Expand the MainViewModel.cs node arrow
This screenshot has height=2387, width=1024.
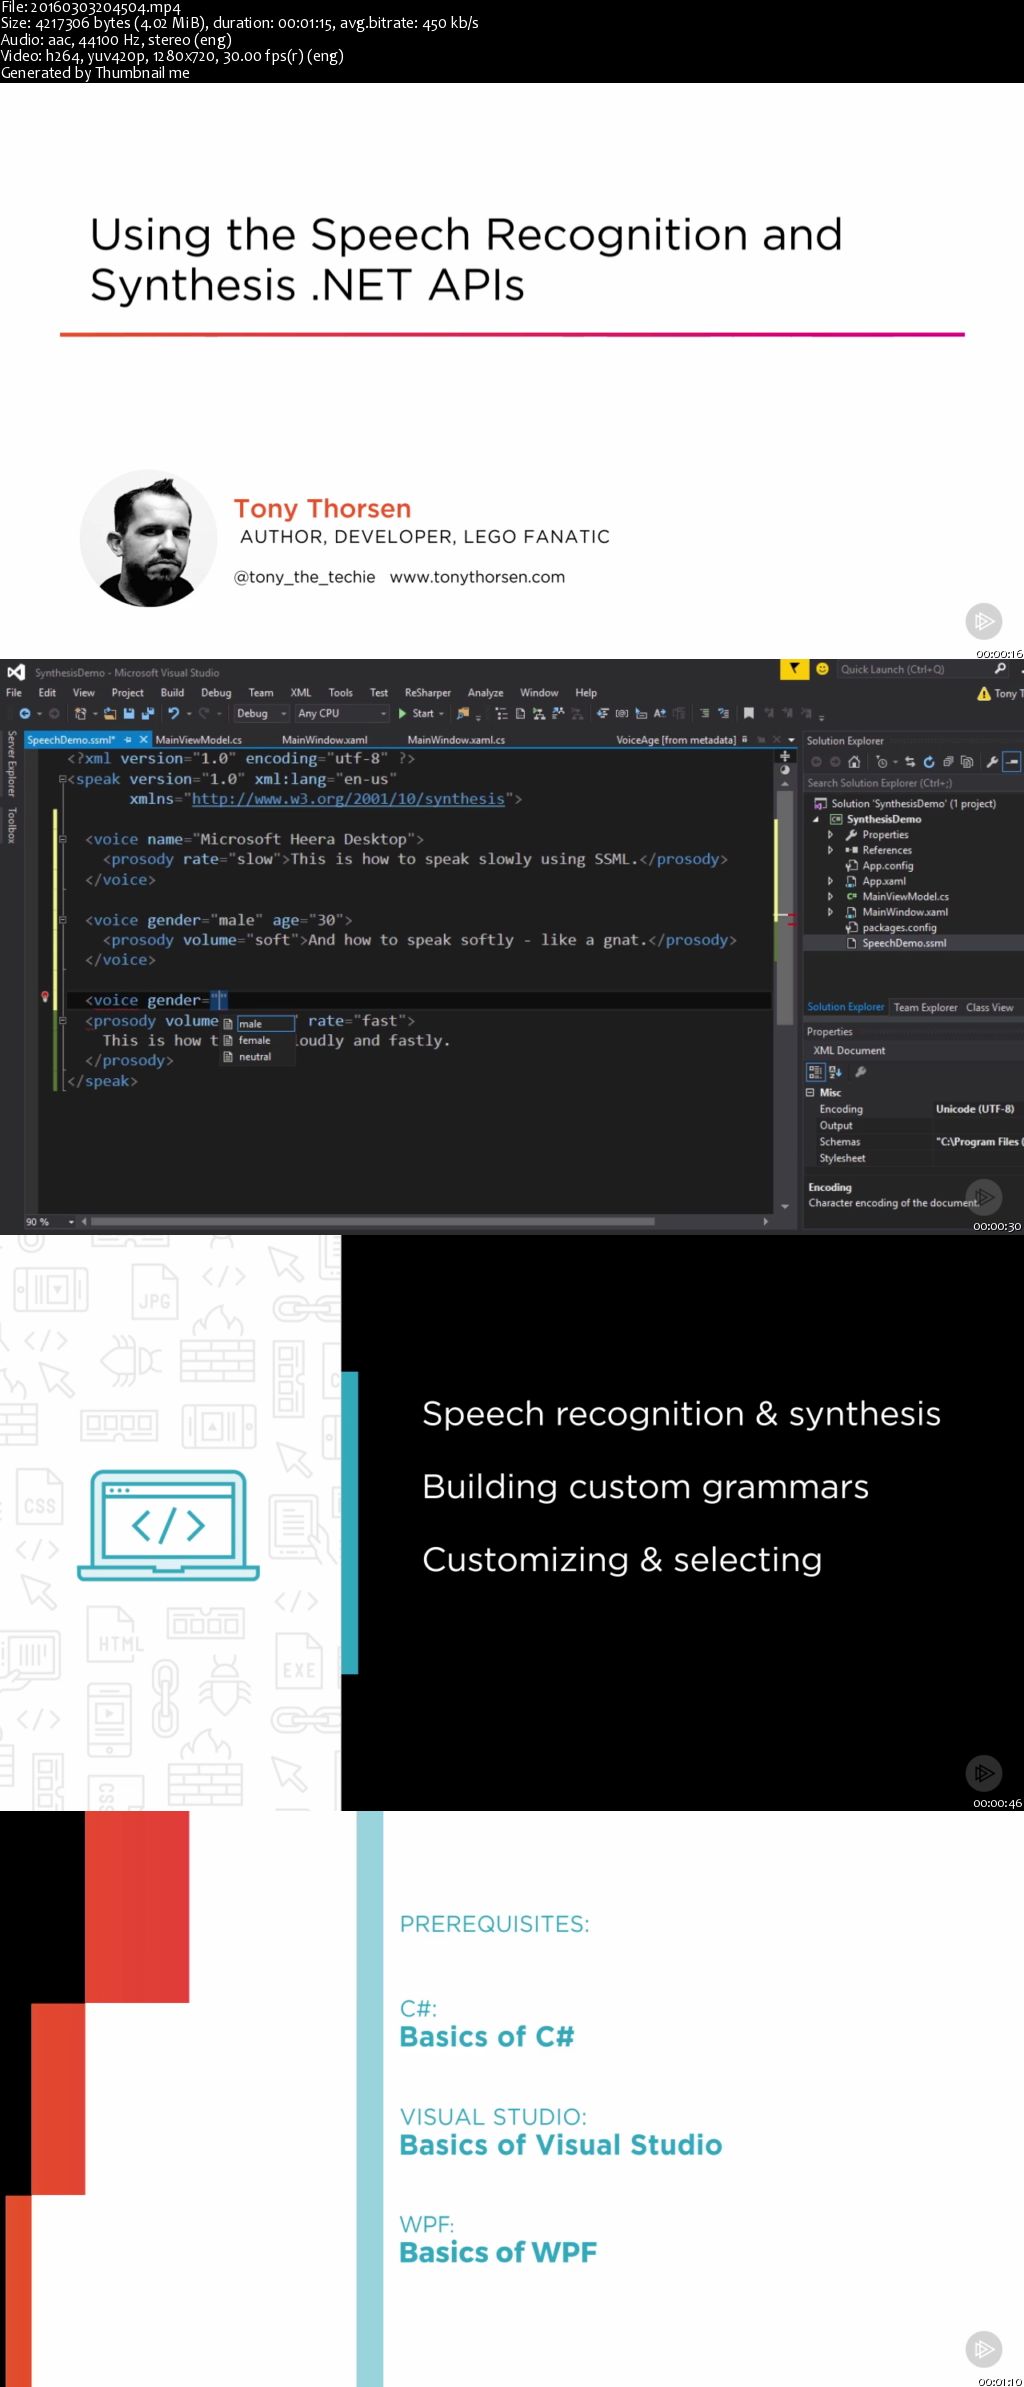(x=830, y=896)
